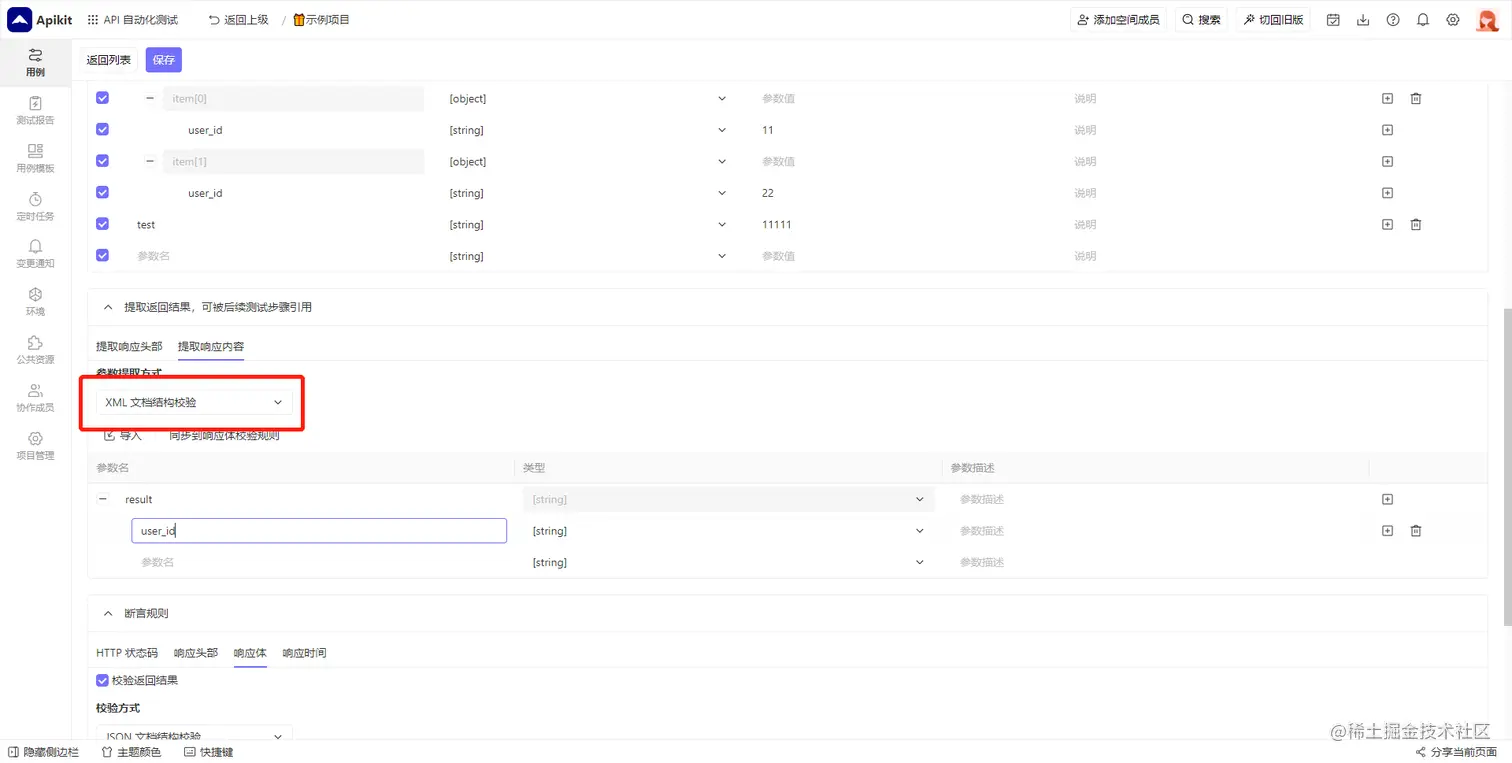Image resolution: width=1512 pixels, height=763 pixels.
Task: Click the user_id parameter name input
Action: (319, 531)
